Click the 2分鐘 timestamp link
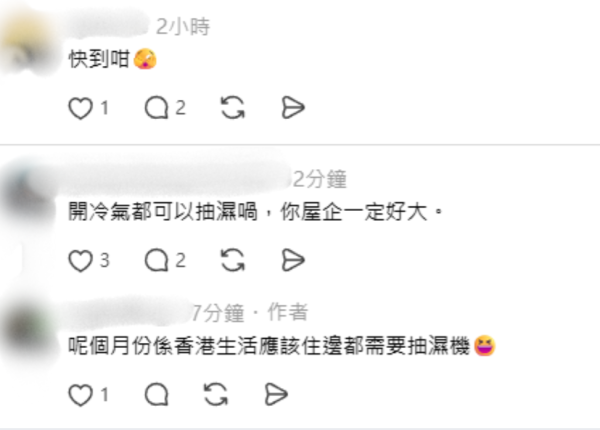Screen dimensions: 600x430 coord(320,179)
